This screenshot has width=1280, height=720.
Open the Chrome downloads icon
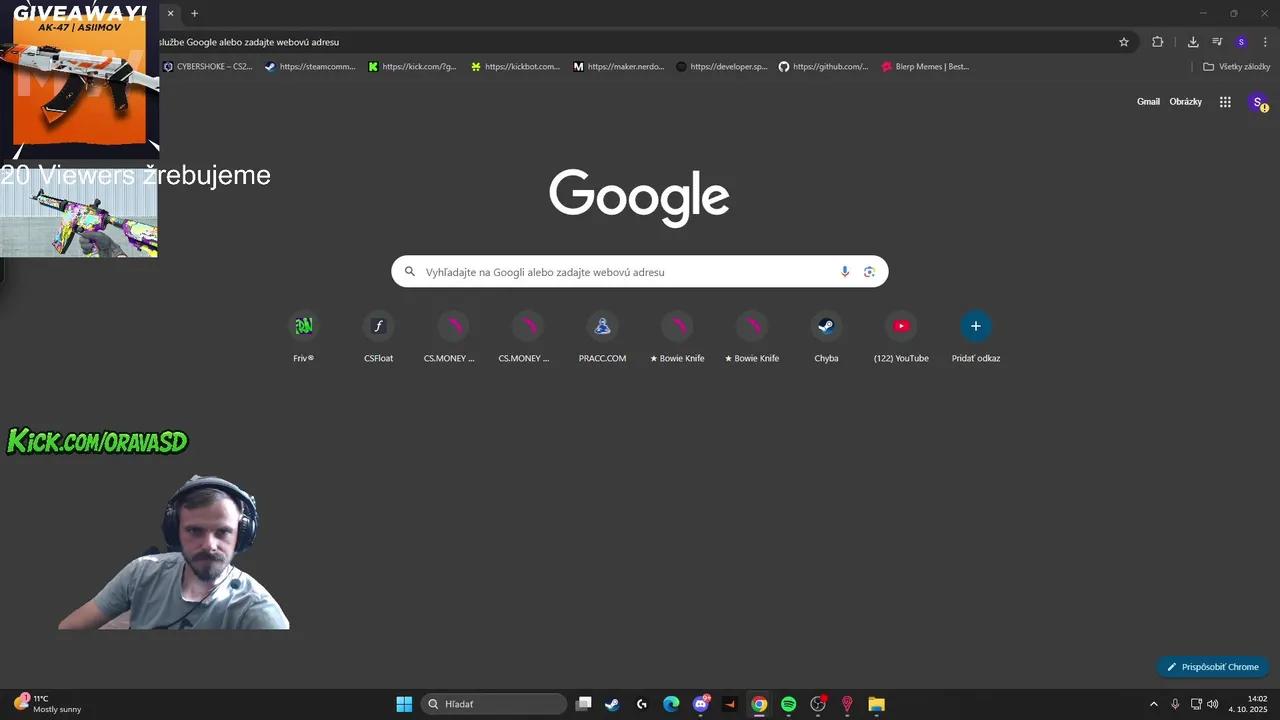tap(1193, 42)
